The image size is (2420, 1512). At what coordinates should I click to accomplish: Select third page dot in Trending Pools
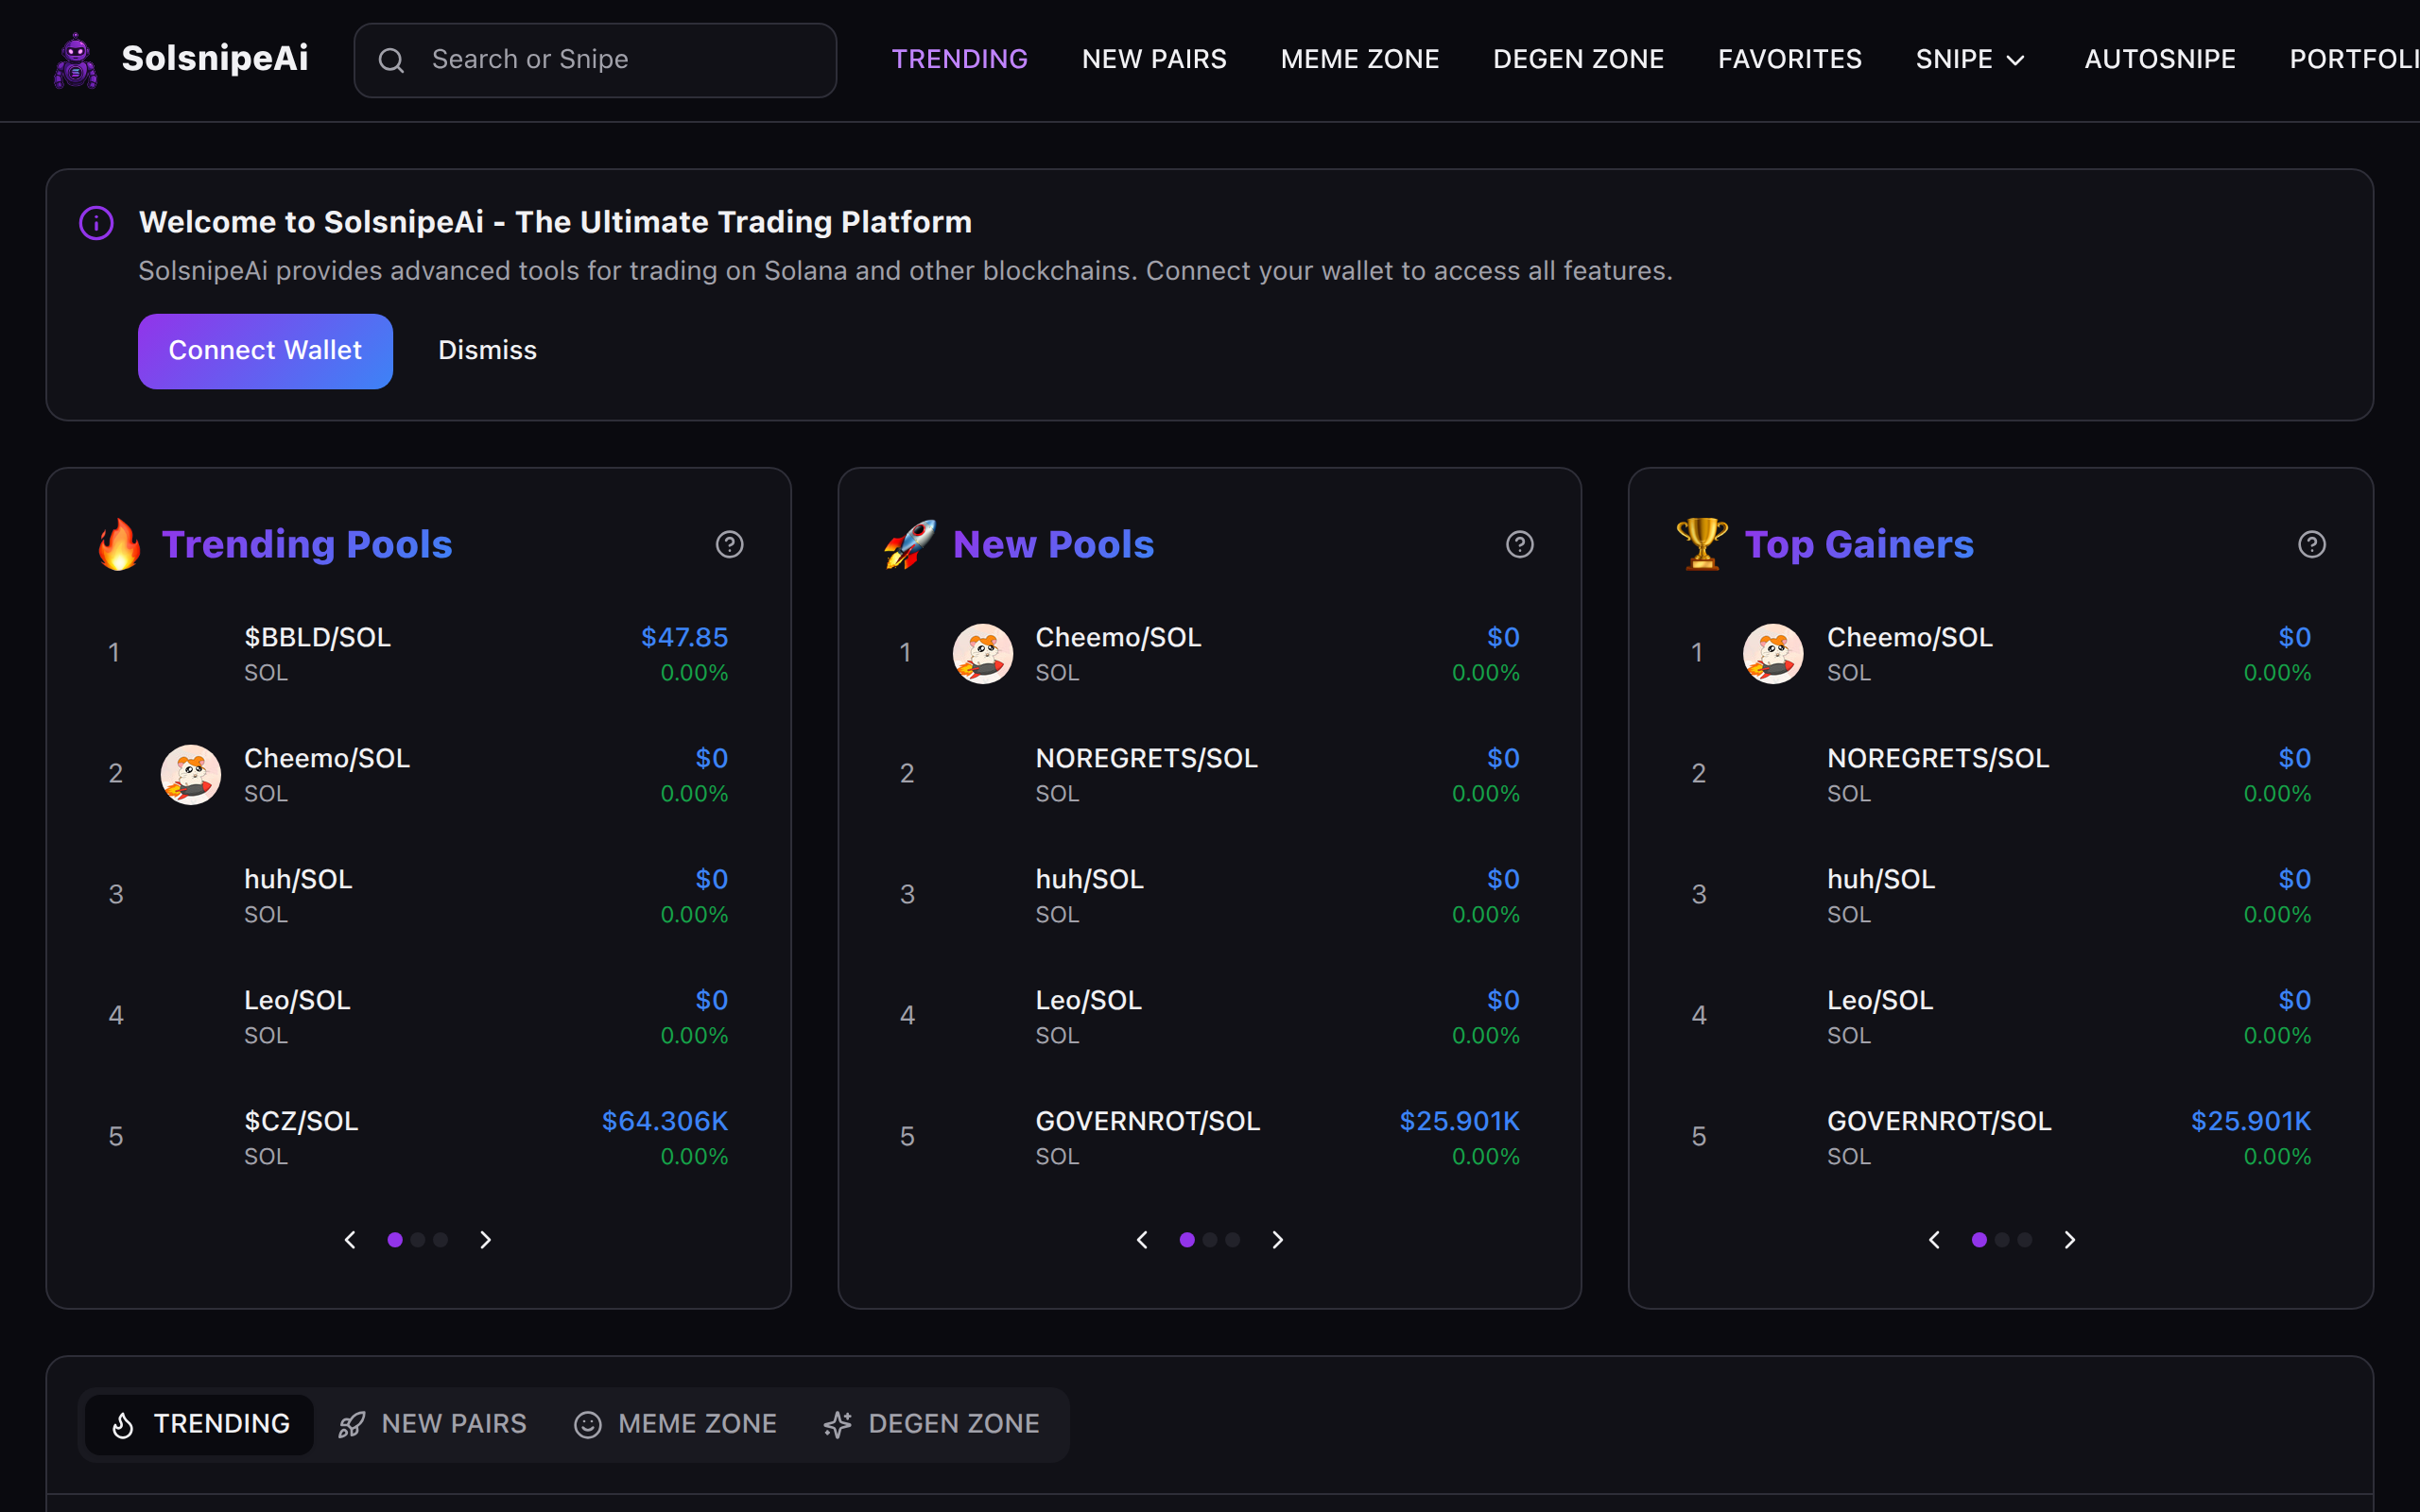pyautogui.click(x=441, y=1240)
